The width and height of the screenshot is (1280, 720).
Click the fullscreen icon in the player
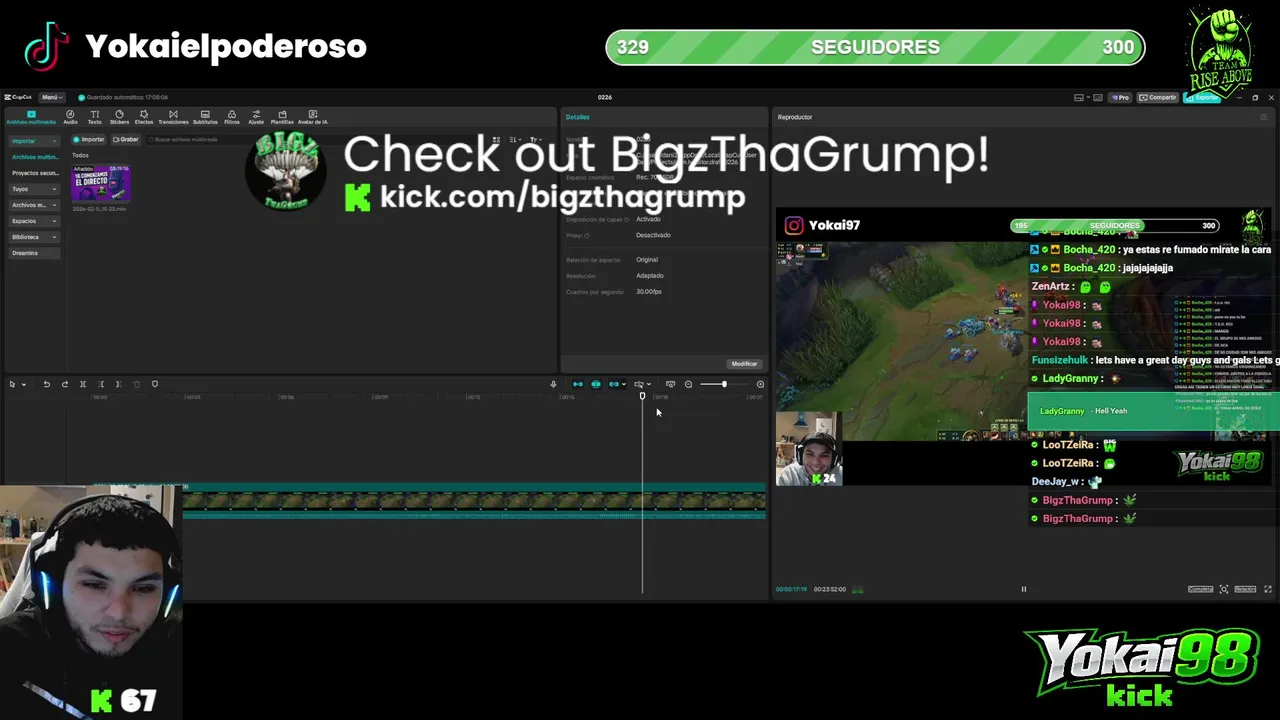click(x=1268, y=589)
